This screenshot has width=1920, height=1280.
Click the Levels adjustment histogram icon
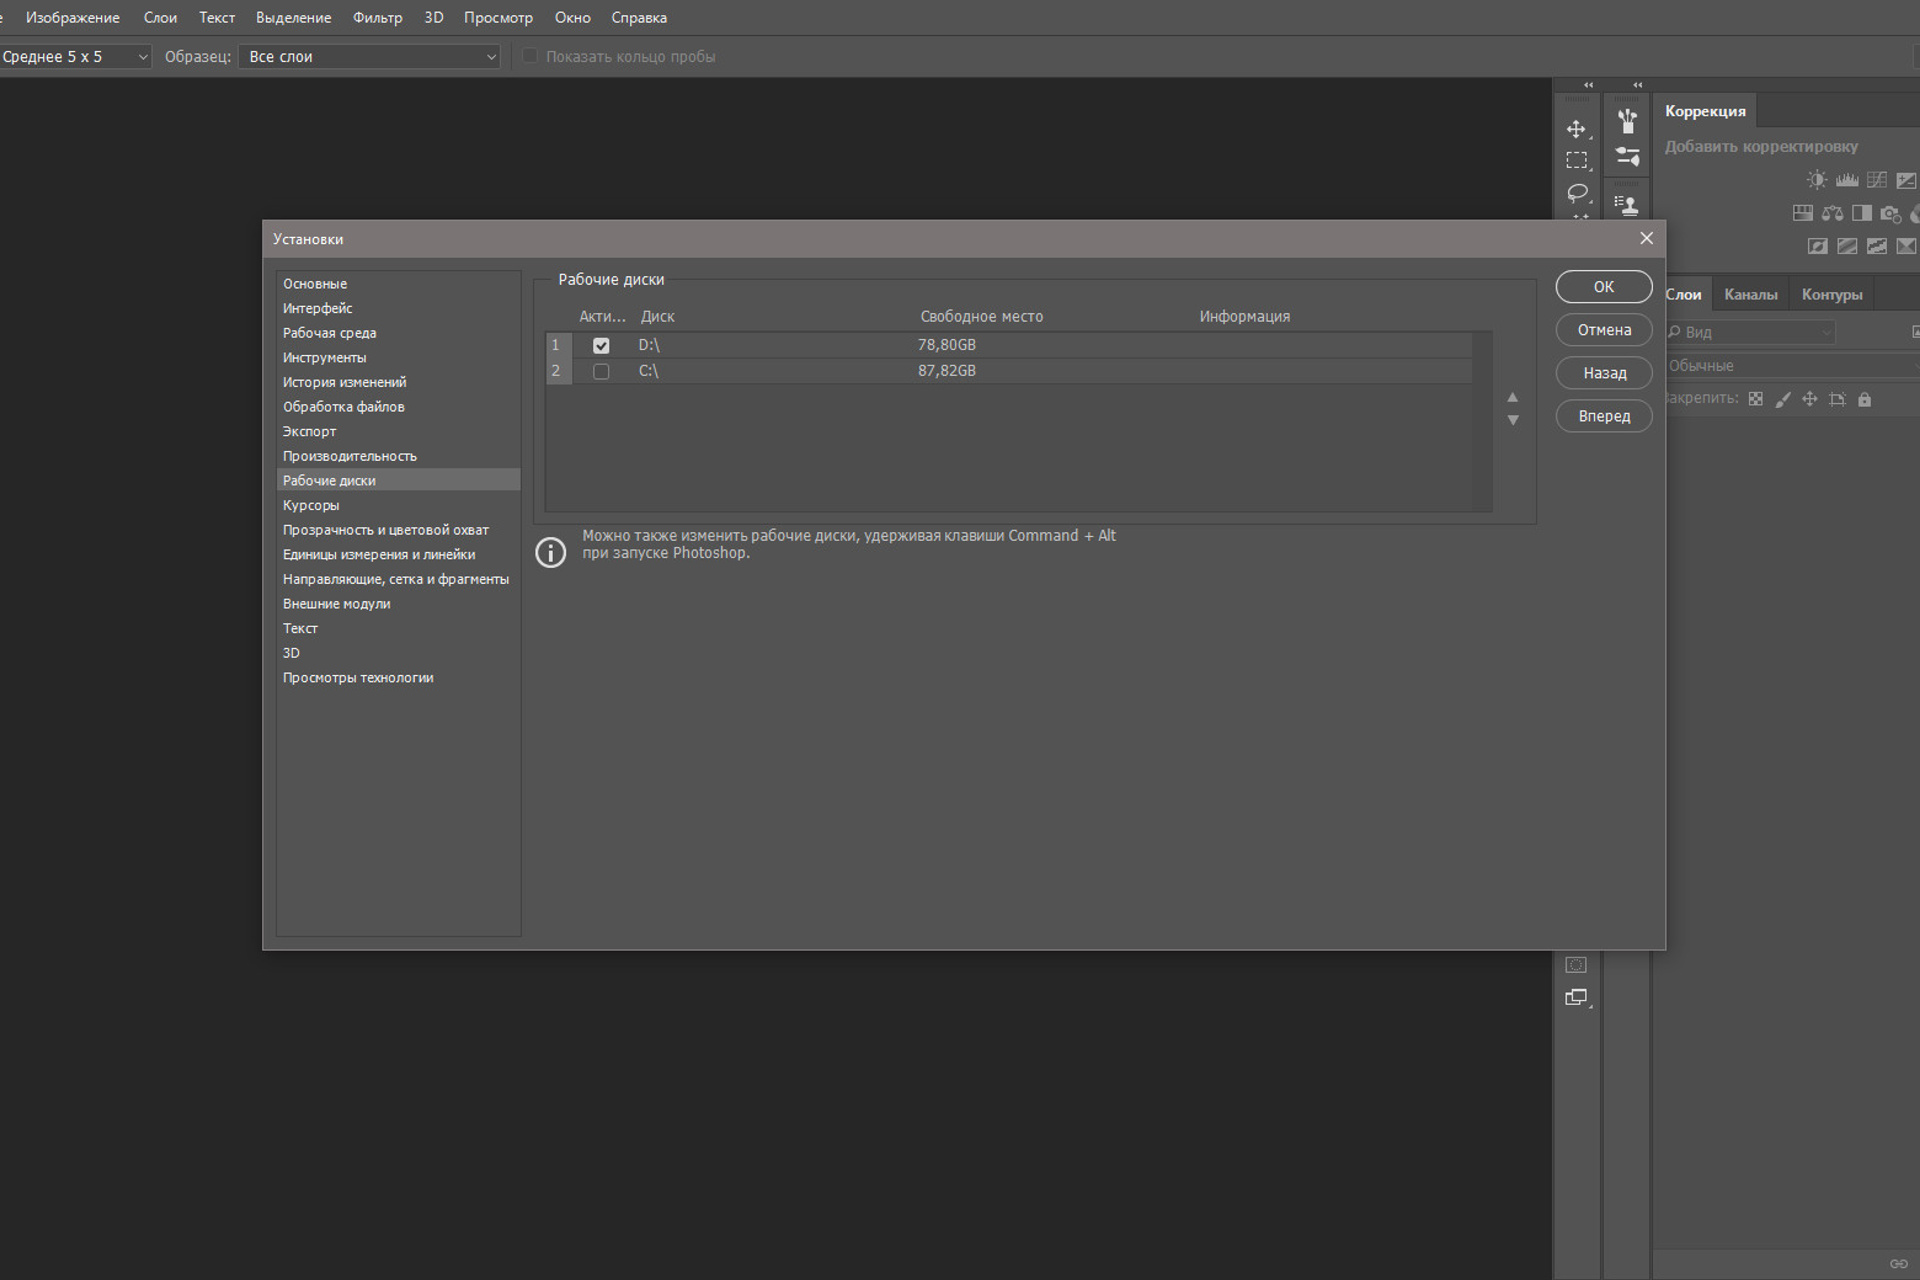tap(1846, 180)
